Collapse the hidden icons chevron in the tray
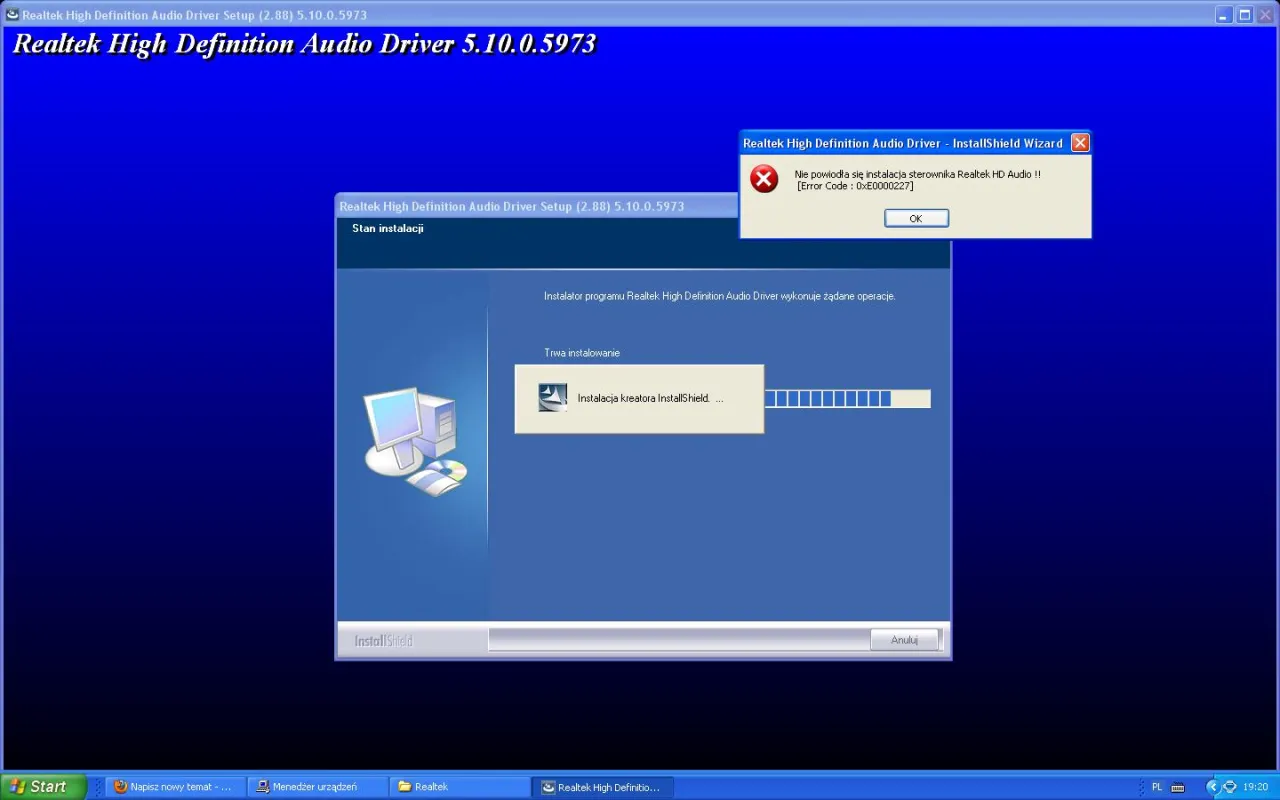The width and height of the screenshot is (1280, 800). 1213,787
